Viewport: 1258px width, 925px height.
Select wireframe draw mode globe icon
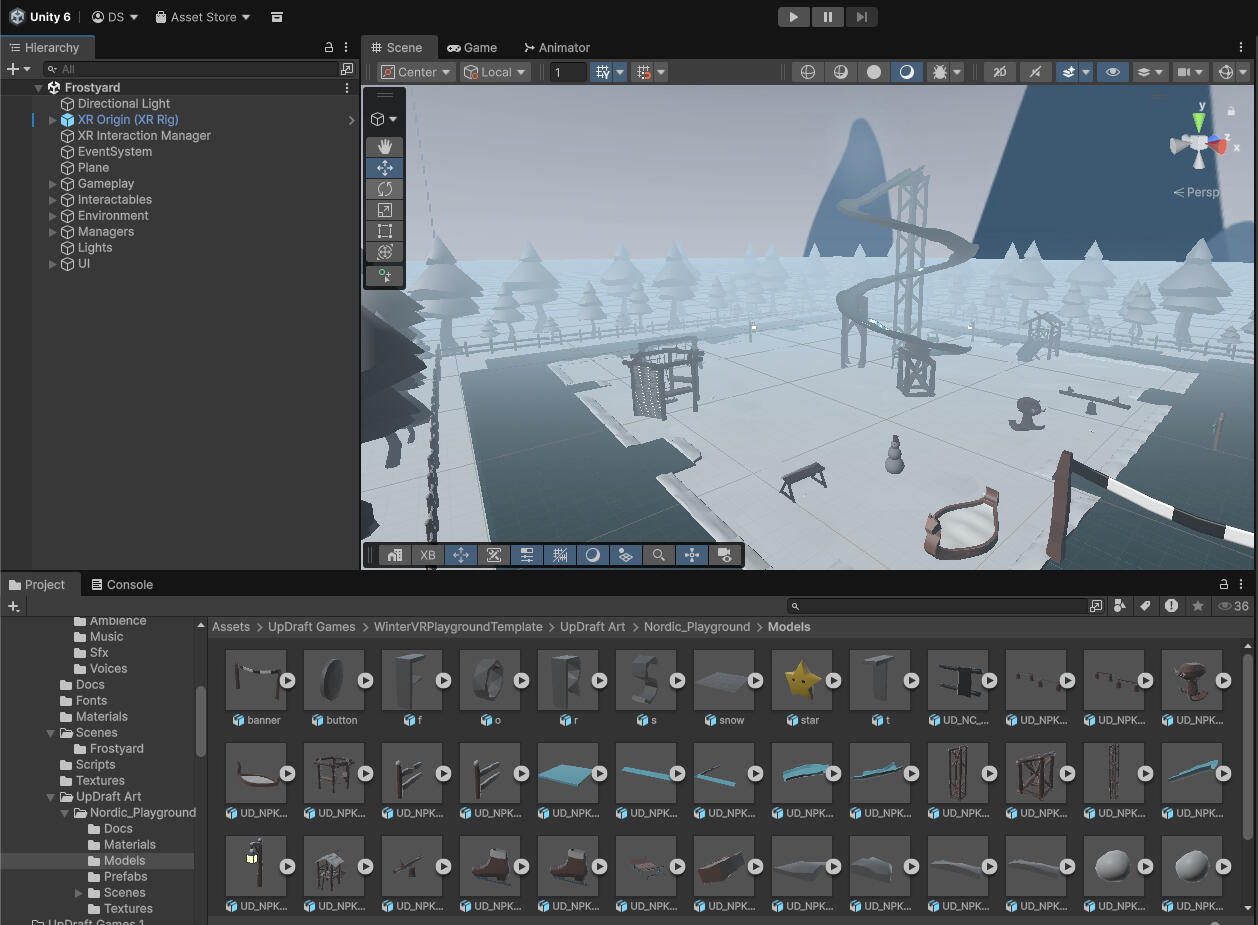[x=808, y=72]
